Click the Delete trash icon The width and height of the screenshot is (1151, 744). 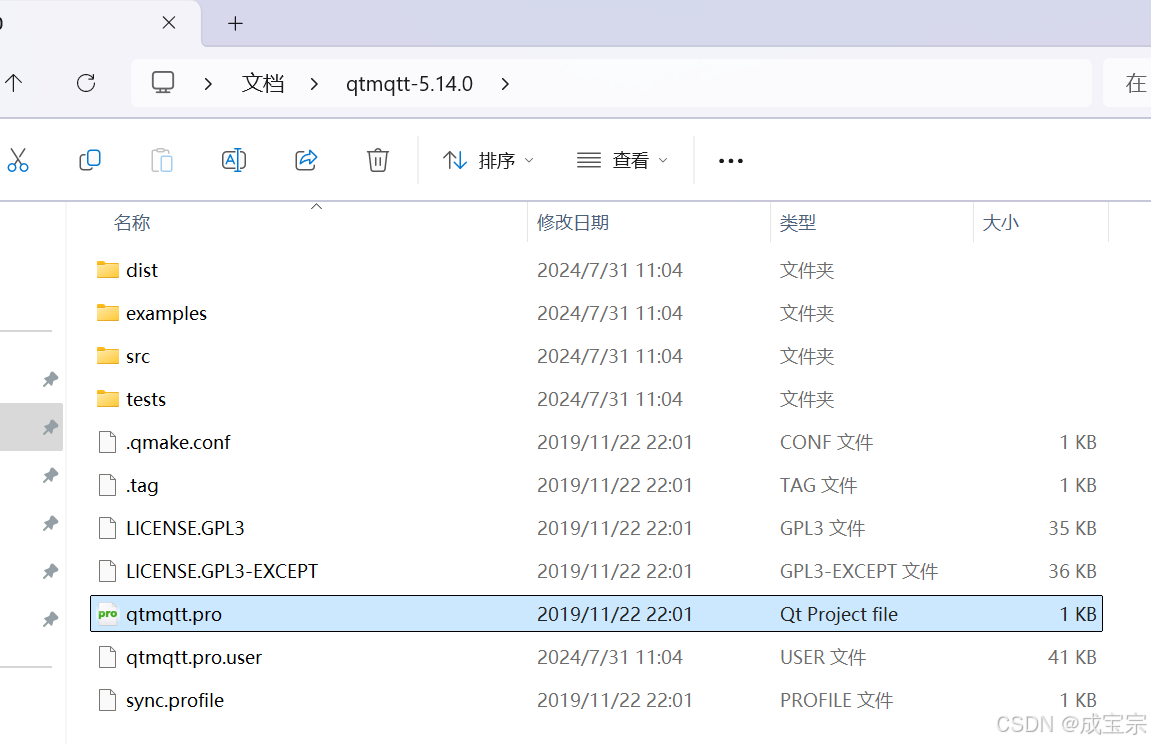[x=377, y=160]
